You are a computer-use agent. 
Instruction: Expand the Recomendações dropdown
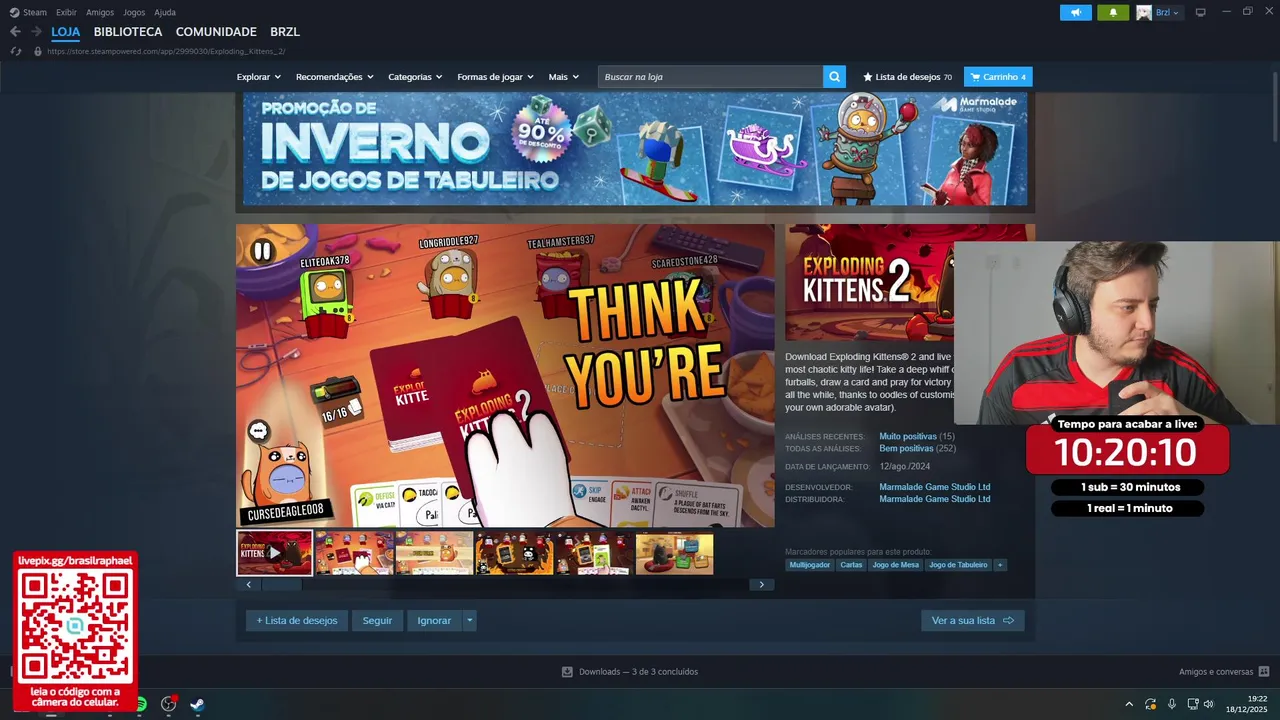(335, 77)
